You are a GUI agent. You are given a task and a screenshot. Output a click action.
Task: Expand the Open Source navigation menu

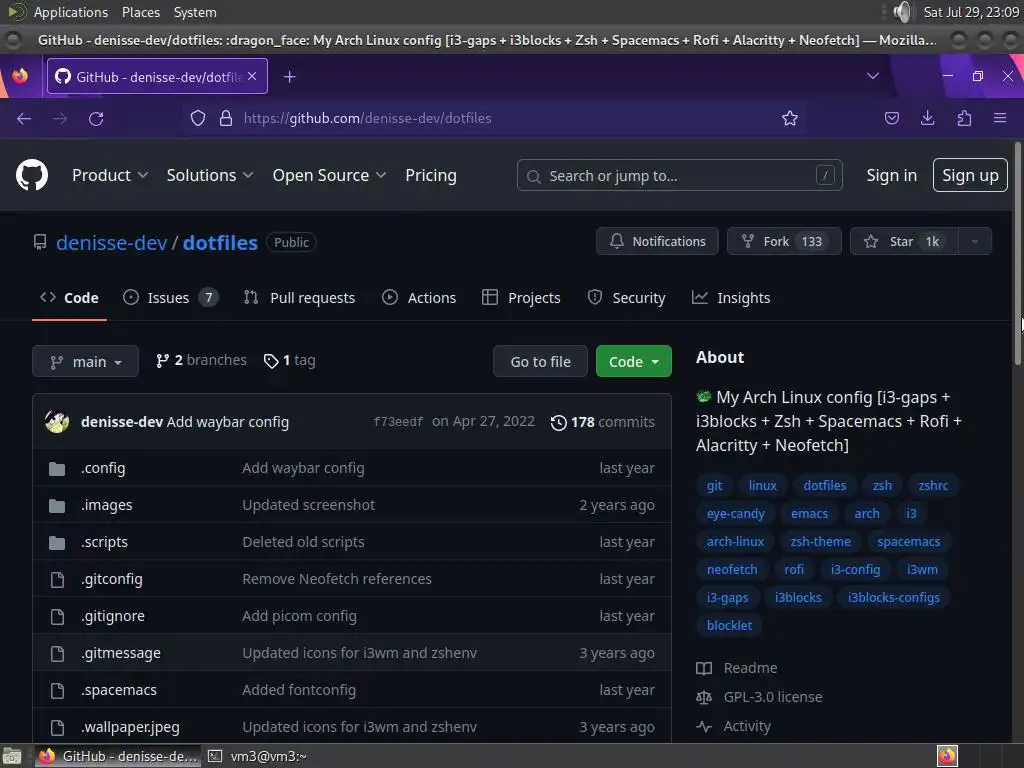tap(329, 175)
